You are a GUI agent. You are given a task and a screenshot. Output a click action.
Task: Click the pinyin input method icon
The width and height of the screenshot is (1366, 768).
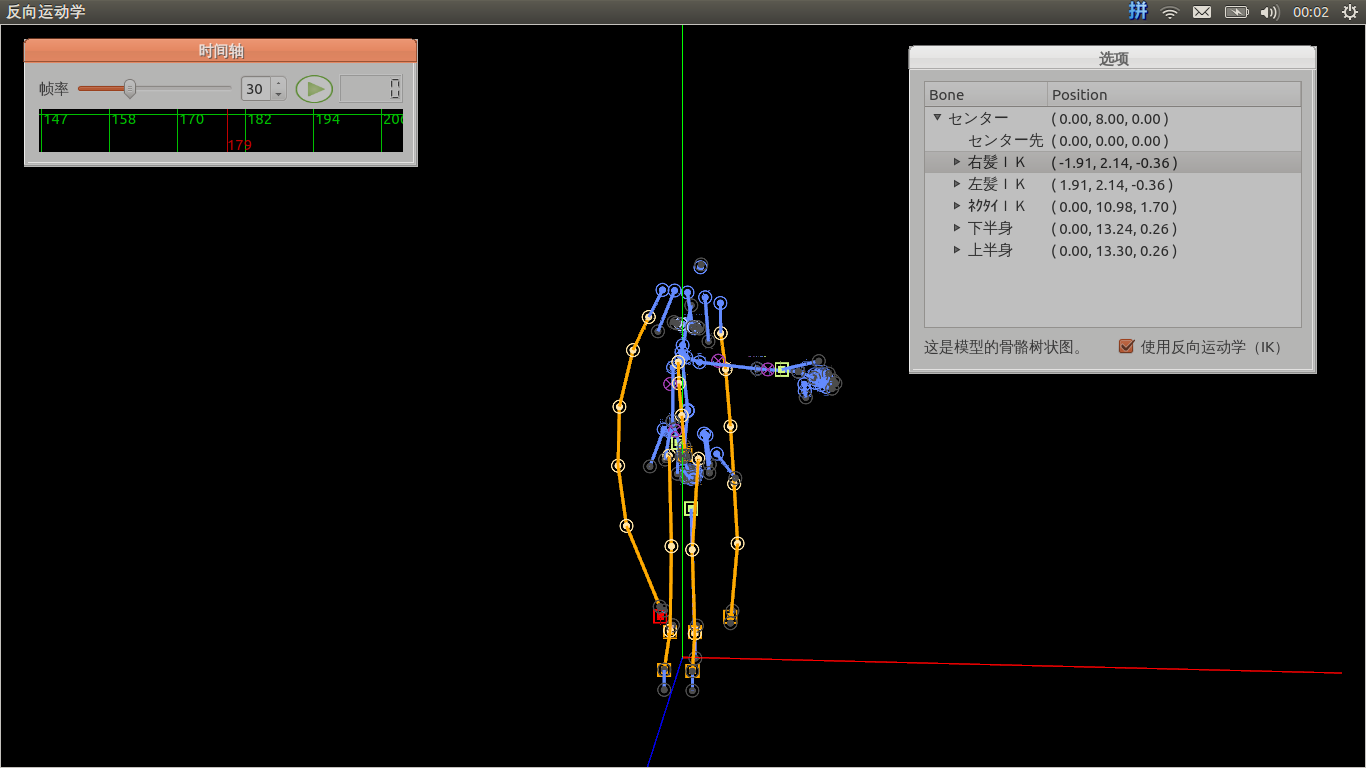(1138, 12)
